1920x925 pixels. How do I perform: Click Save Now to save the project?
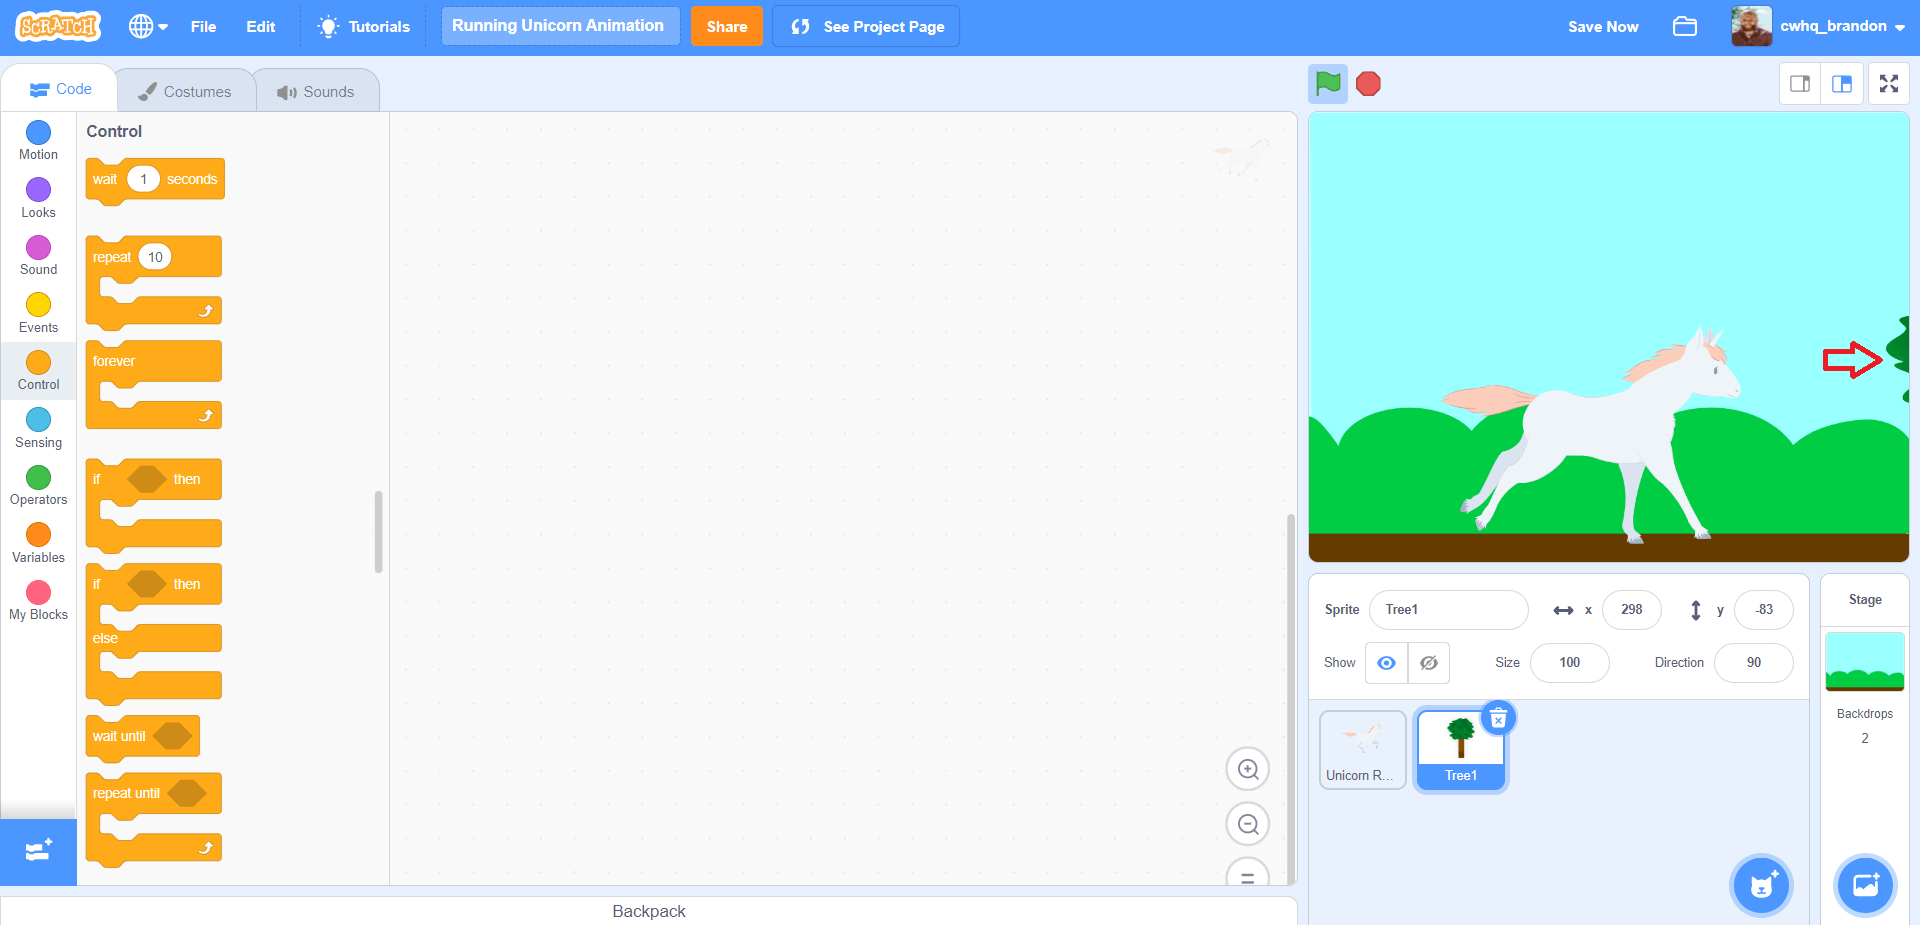pyautogui.click(x=1602, y=26)
